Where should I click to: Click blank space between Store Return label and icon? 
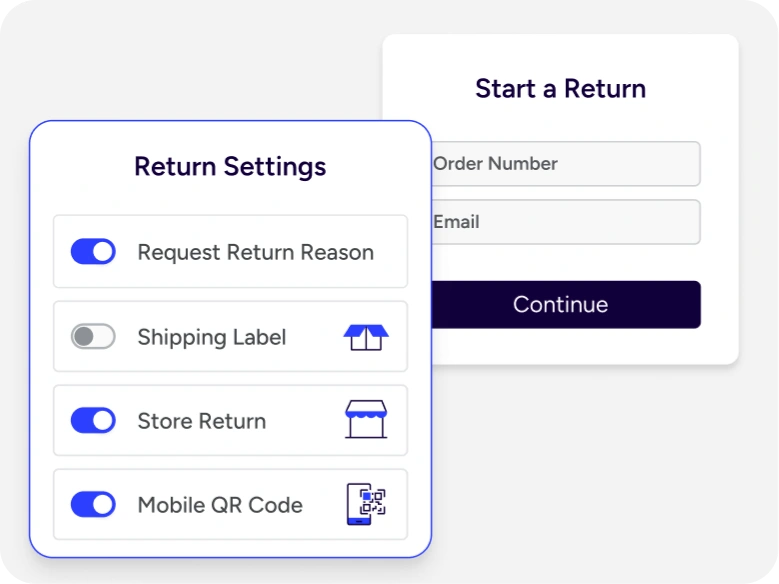pyautogui.click(x=304, y=421)
